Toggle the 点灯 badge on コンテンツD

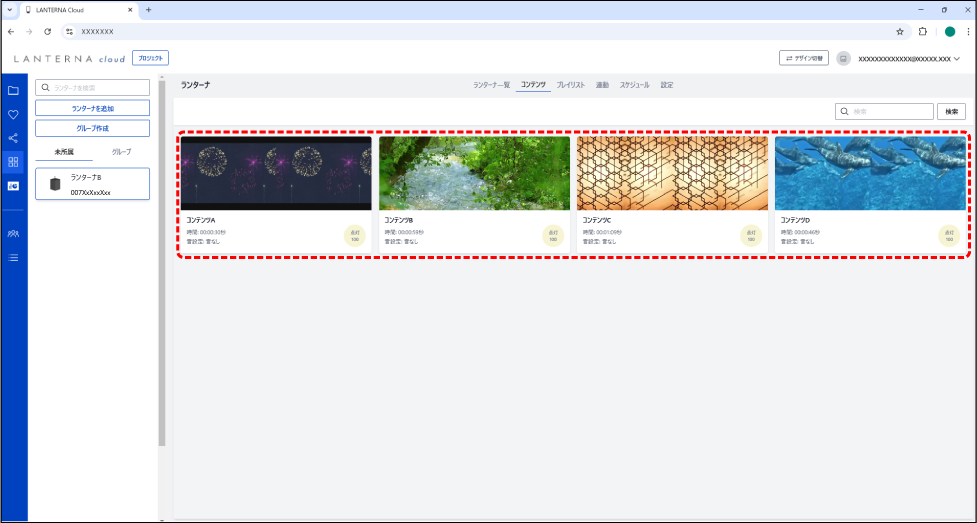949,236
